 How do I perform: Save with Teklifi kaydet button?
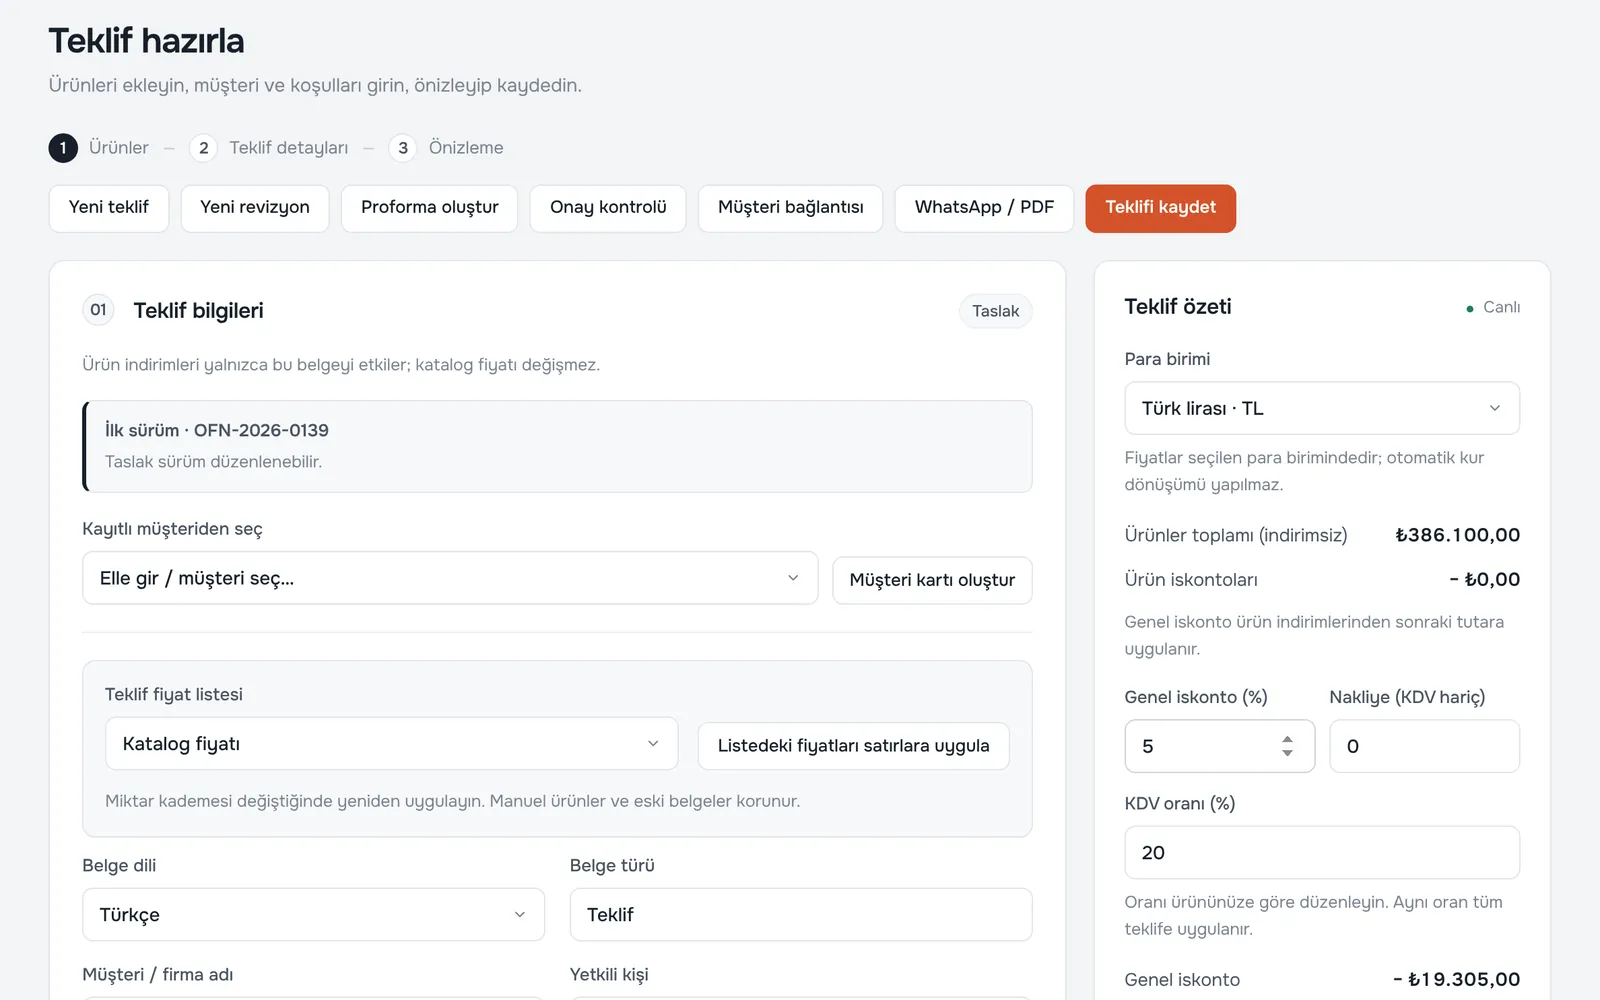(1160, 208)
